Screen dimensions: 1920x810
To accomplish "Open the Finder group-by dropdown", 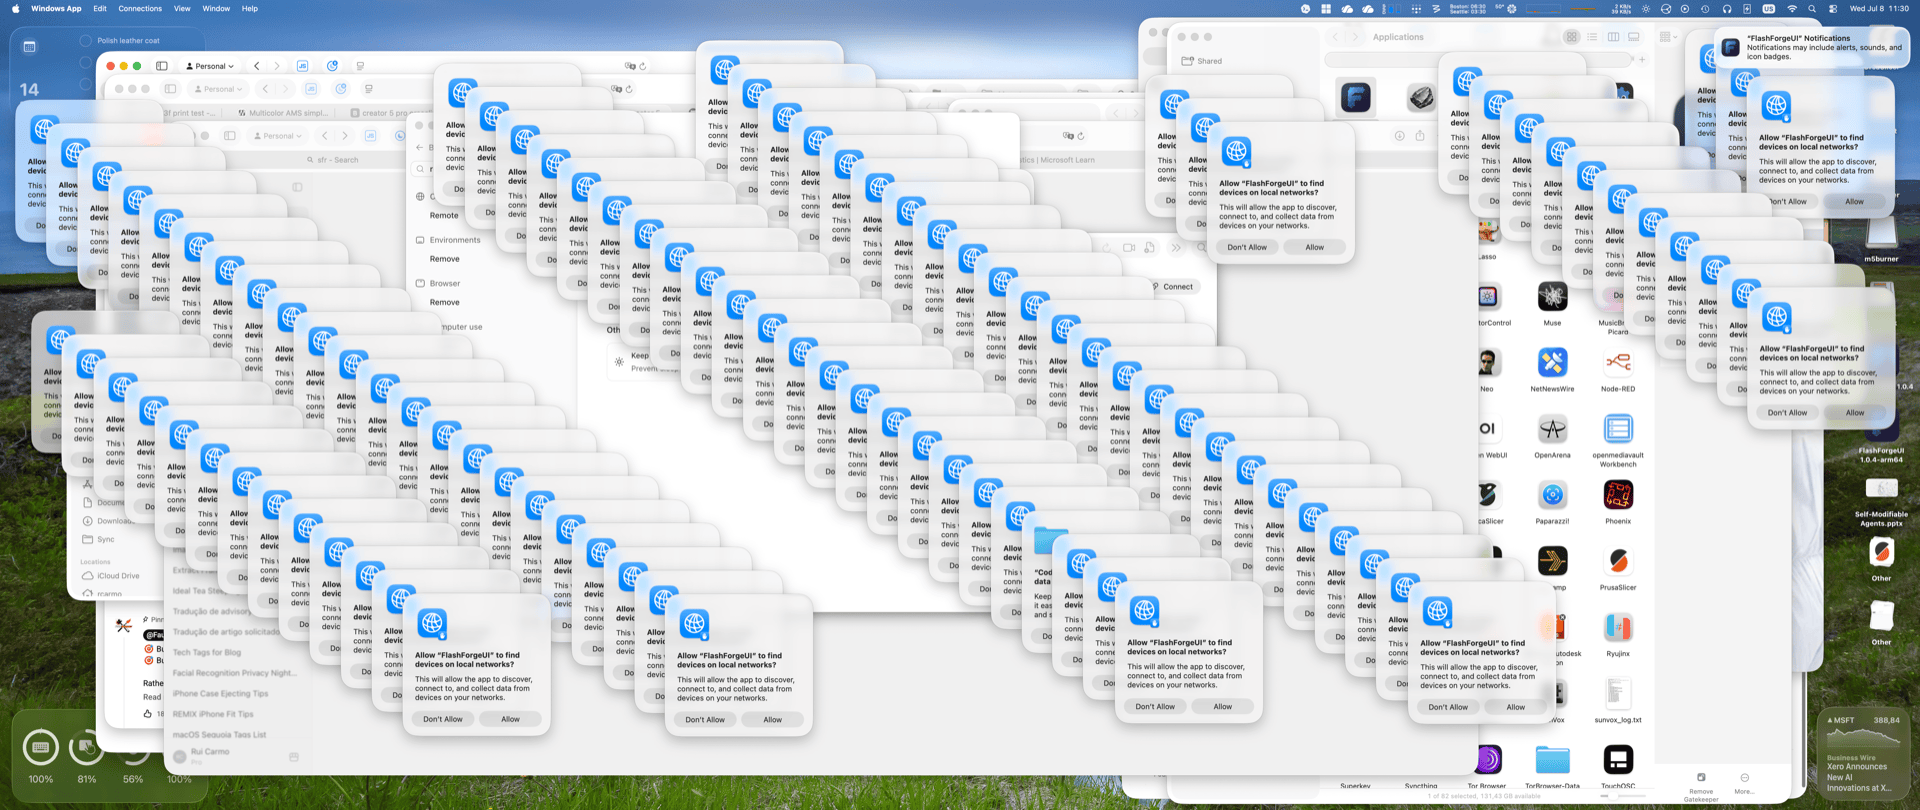I will click(1667, 37).
